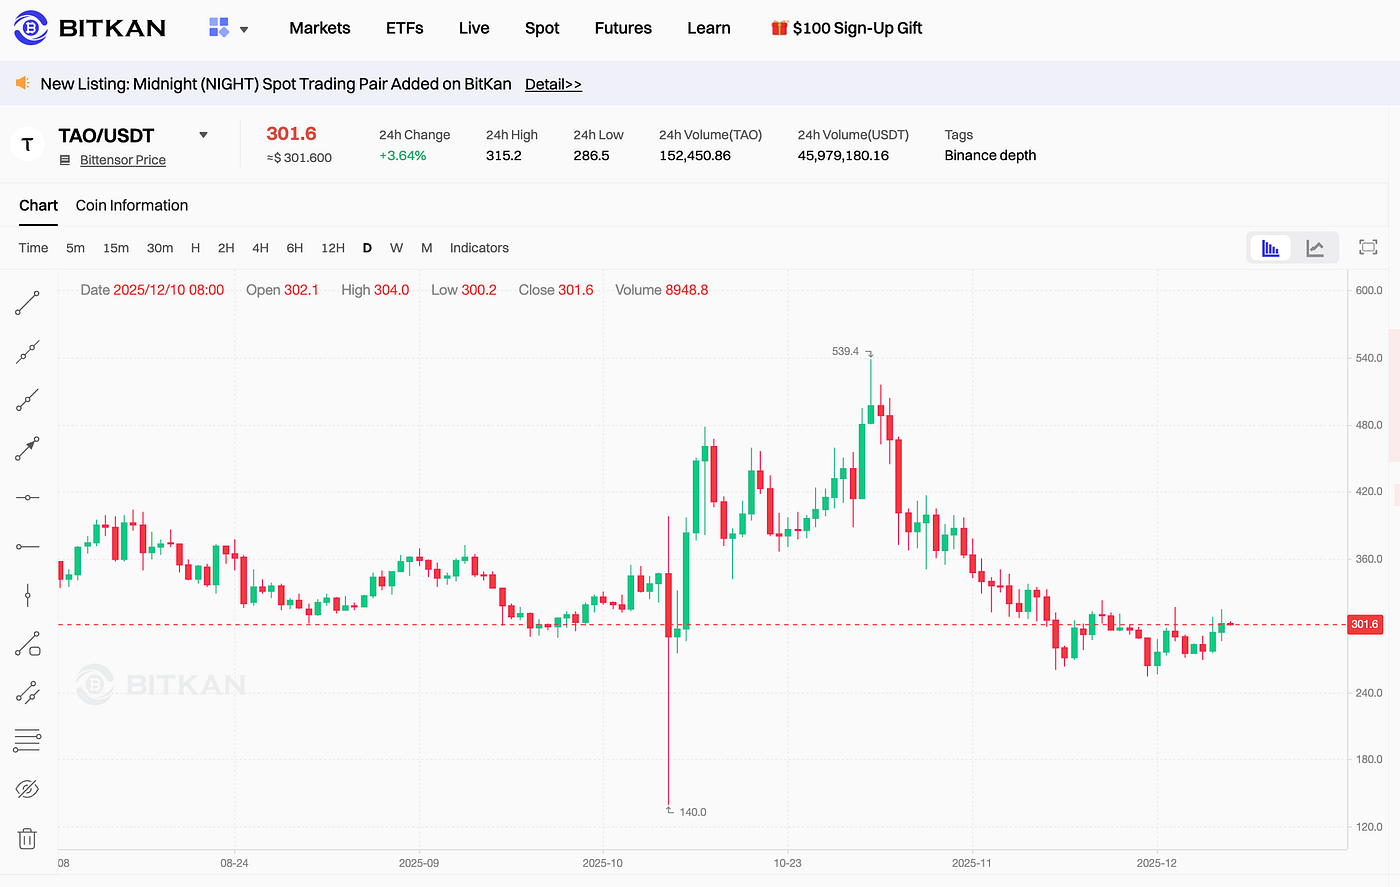Select the vertical line drawing tool
This screenshot has height=887, width=1400.
pos(27,595)
